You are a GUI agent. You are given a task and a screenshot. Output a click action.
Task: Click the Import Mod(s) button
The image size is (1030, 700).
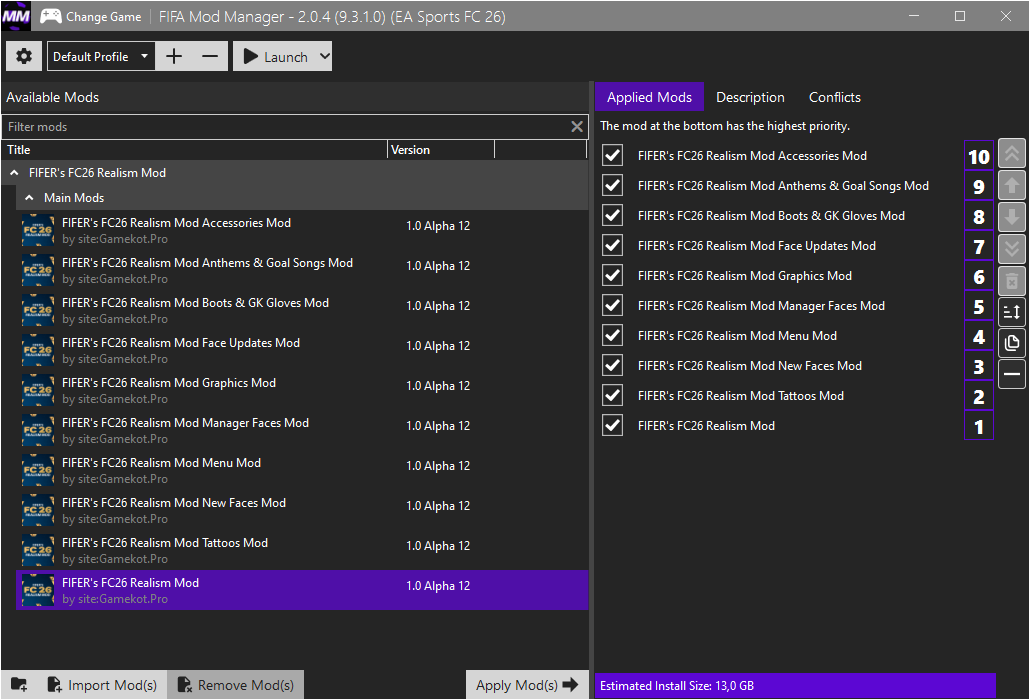click(x=102, y=685)
